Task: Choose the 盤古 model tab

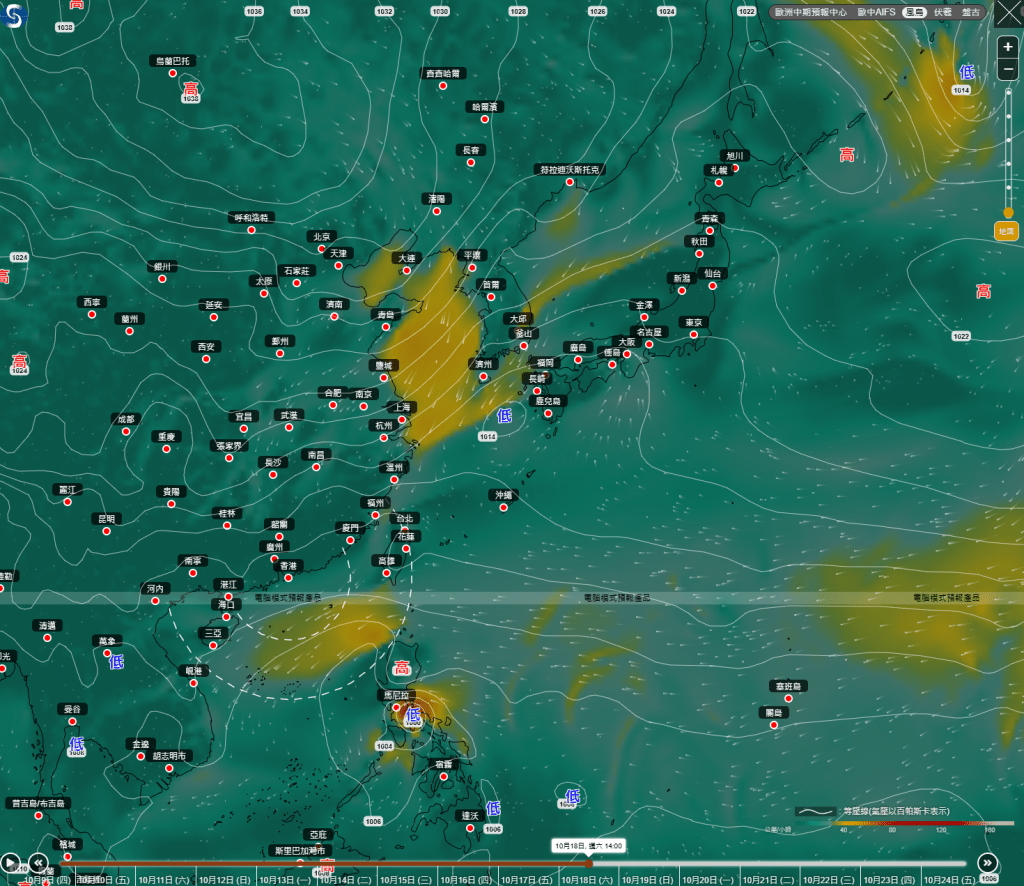Action: 970,12
